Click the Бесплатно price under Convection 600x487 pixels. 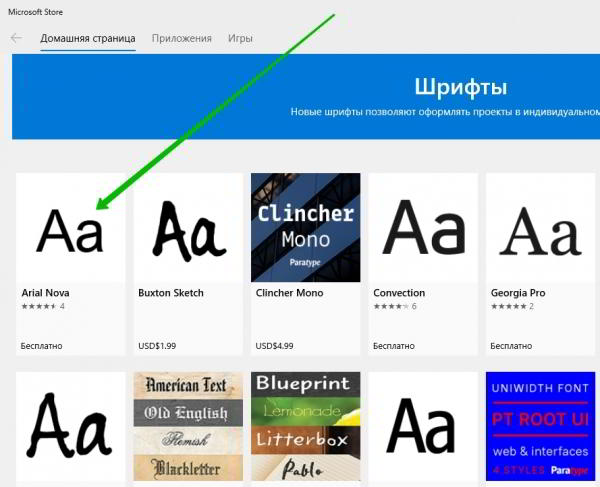(x=394, y=346)
